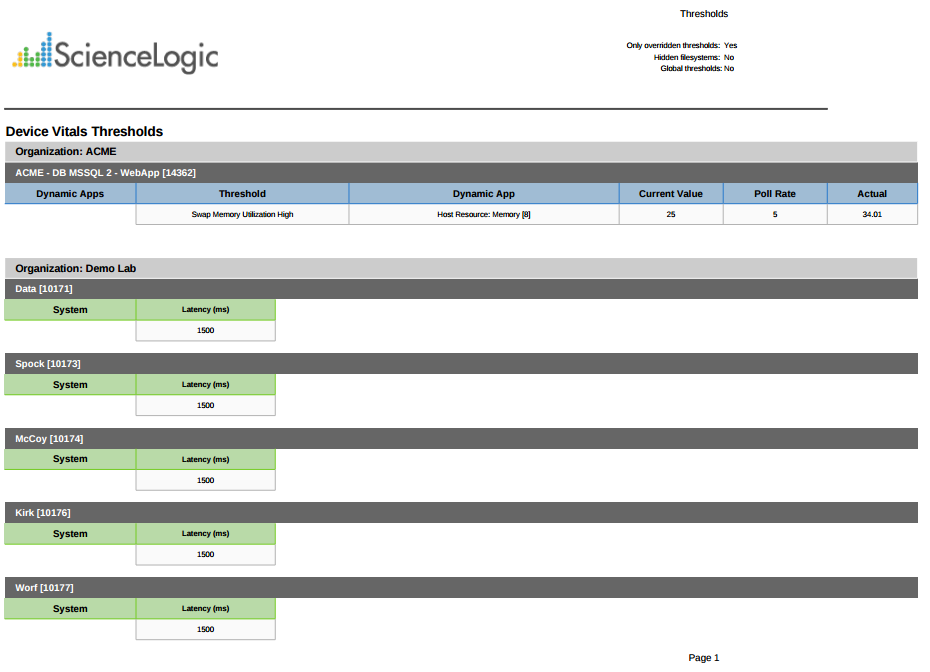Screen dimensions: 930x672
Task: Click the Worf [10177] device header
Action: point(44,588)
